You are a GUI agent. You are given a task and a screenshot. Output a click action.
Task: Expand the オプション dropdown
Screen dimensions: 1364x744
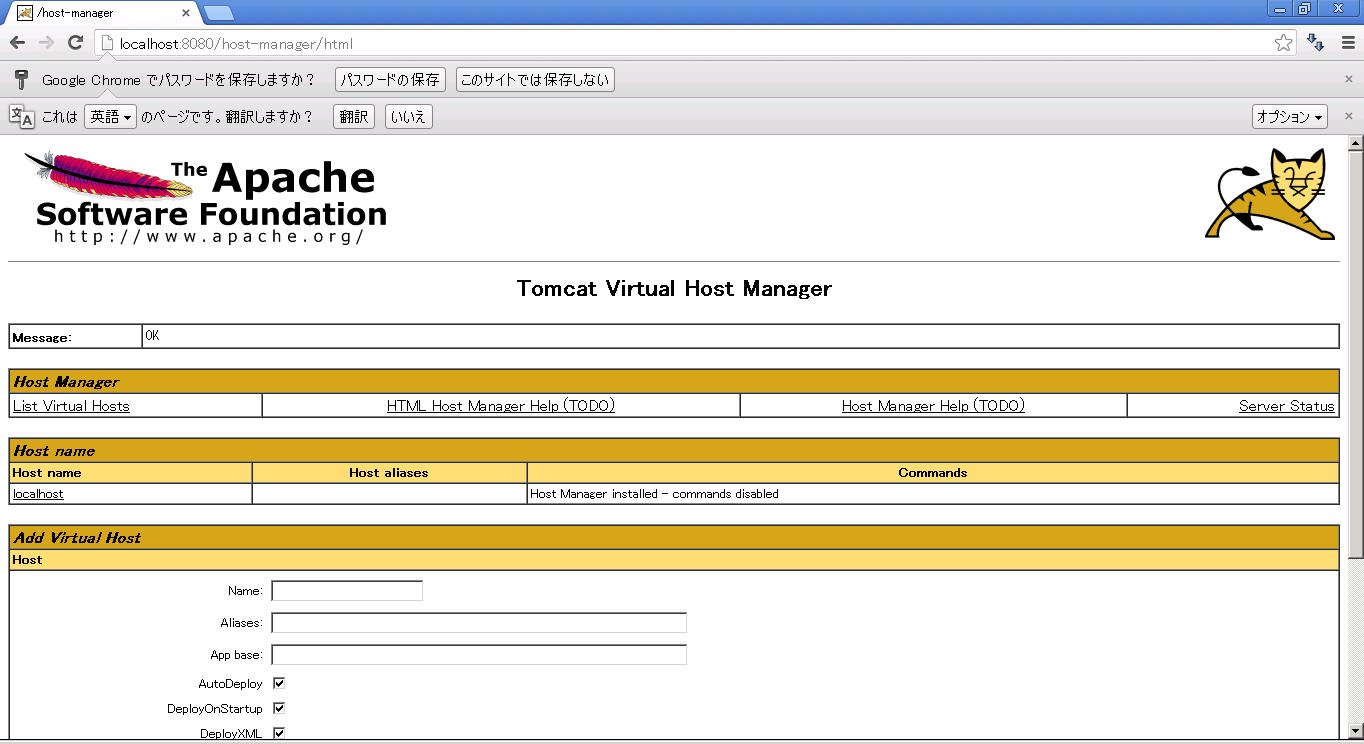[x=1289, y=117]
